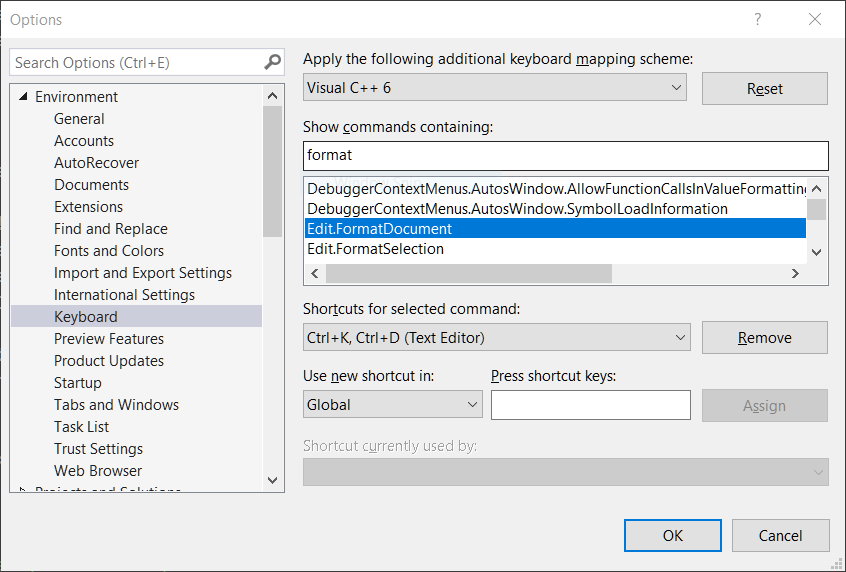
Task: Click the Cancel button
Action: [780, 535]
